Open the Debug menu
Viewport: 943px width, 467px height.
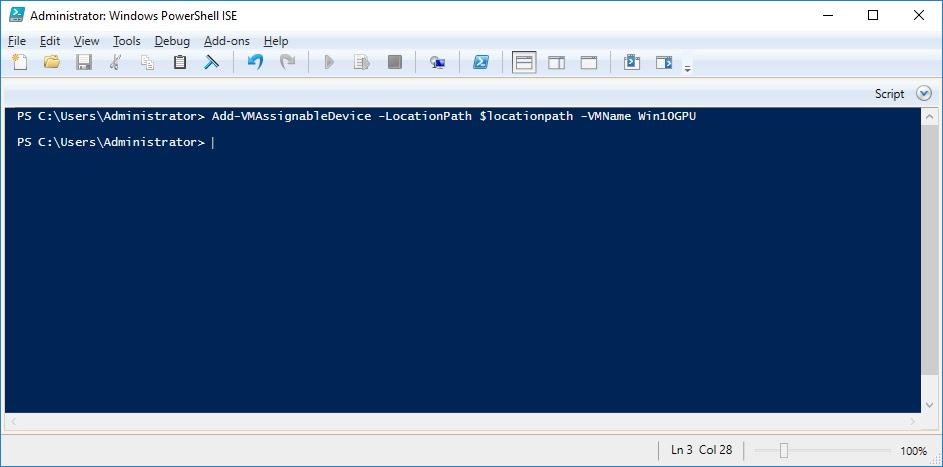[x=172, y=41]
